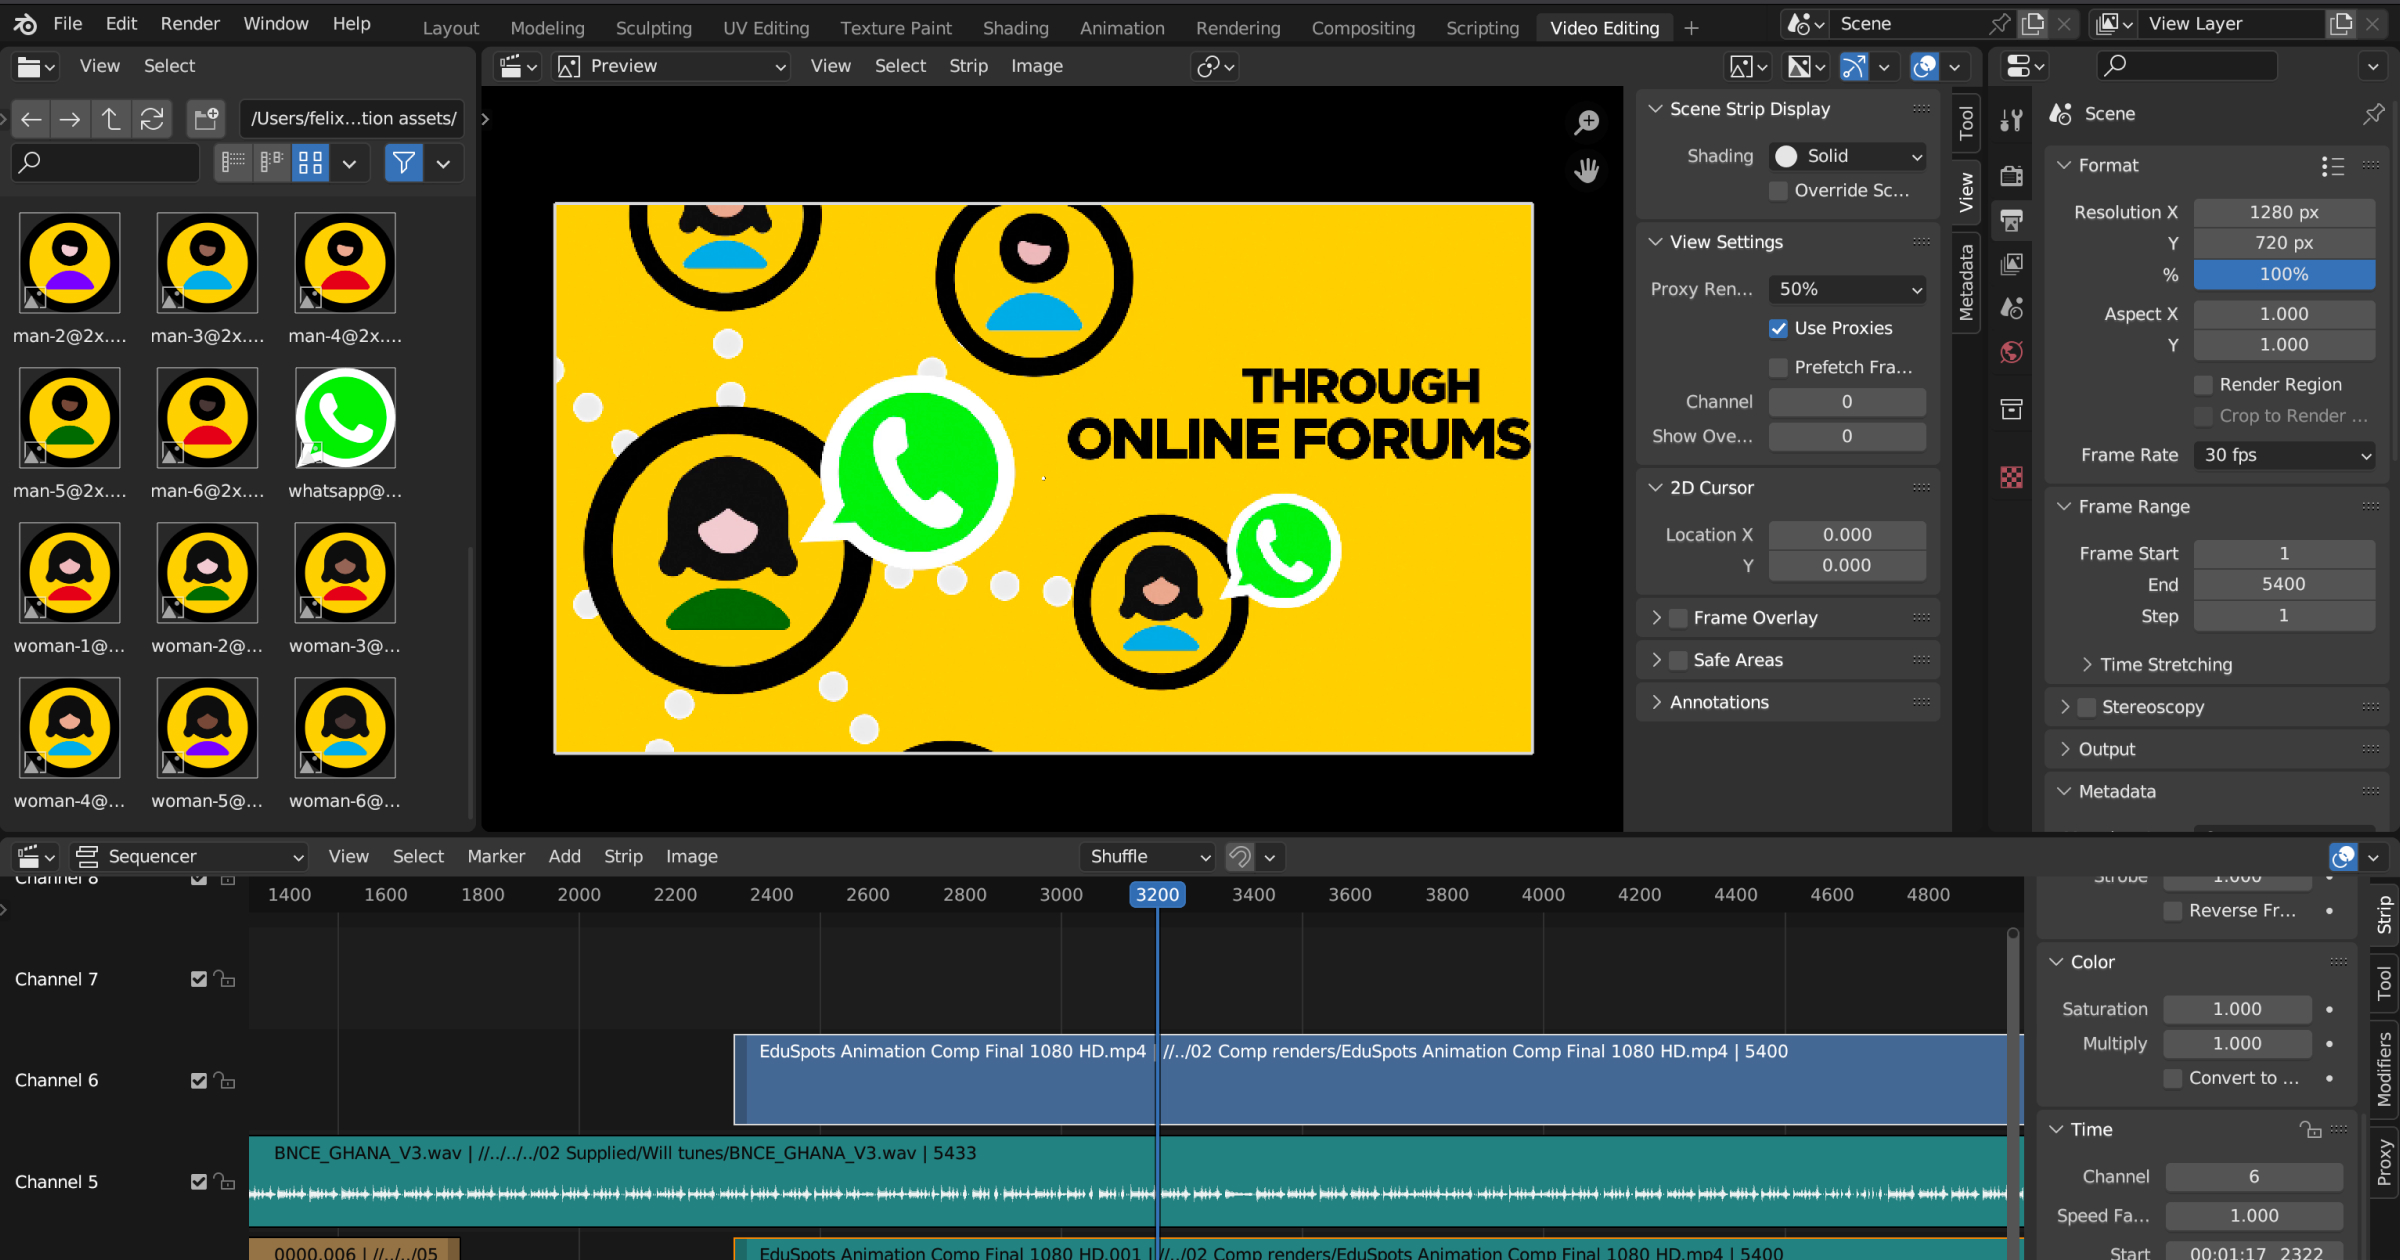Viewport: 2400px width, 1260px height.
Task: Enable the Frame Overlay checkbox
Action: point(1679,618)
